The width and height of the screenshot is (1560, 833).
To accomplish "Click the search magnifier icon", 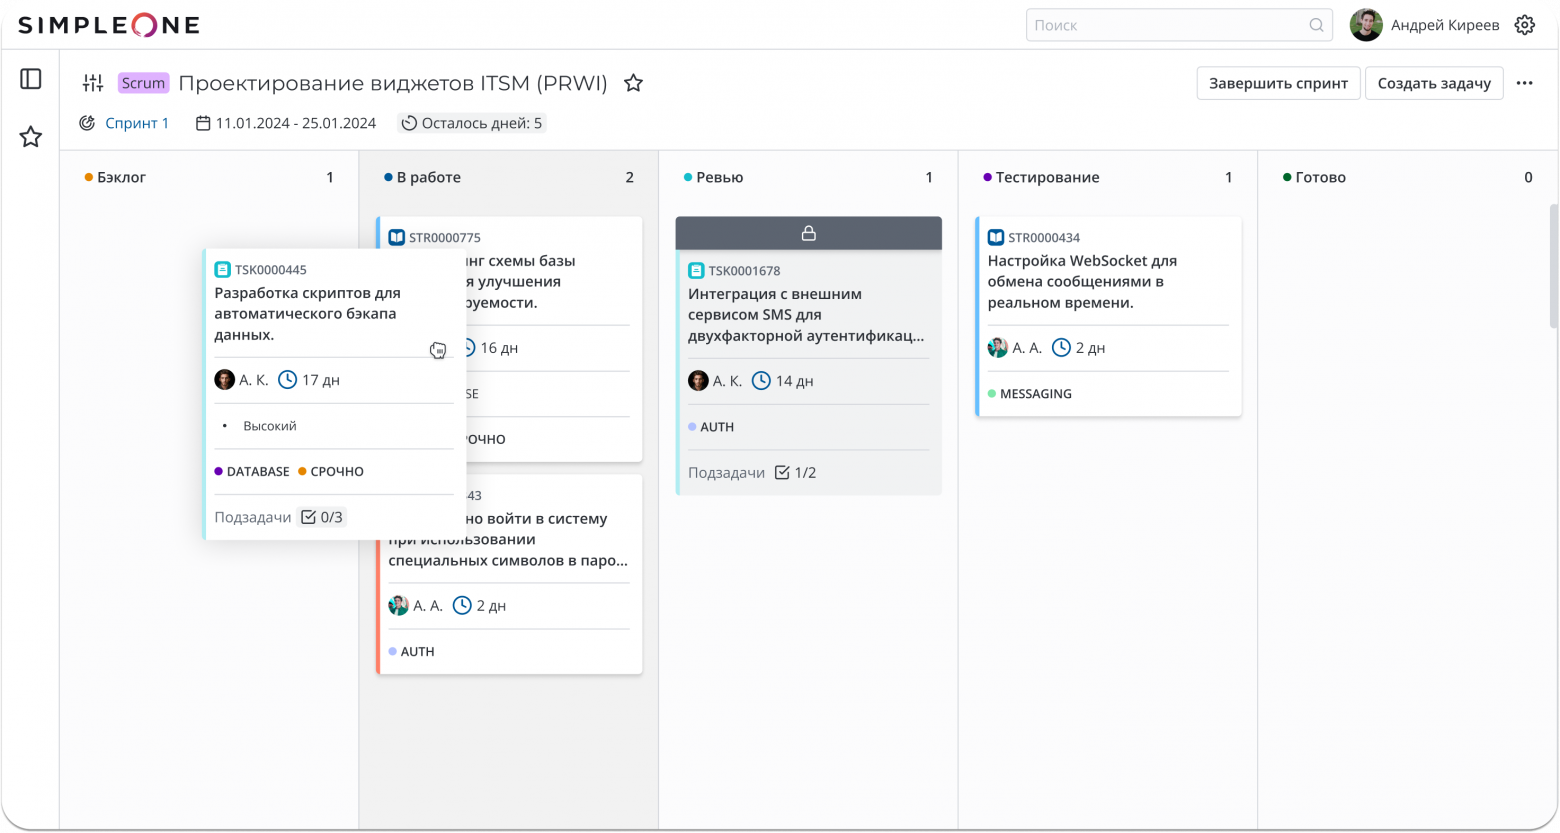I will pyautogui.click(x=1317, y=26).
